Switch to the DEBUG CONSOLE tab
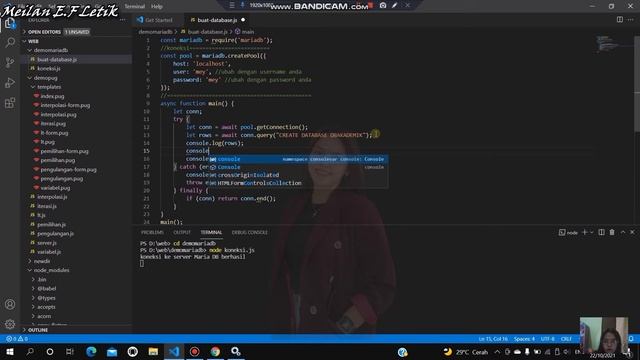The width and height of the screenshot is (640, 360). point(250,232)
